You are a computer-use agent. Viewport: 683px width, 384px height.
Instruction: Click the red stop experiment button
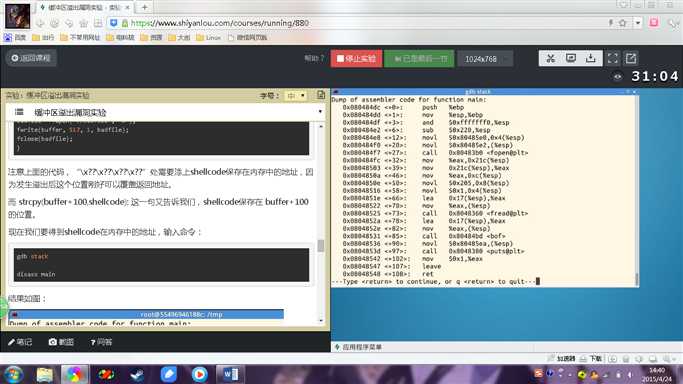(x=356, y=59)
